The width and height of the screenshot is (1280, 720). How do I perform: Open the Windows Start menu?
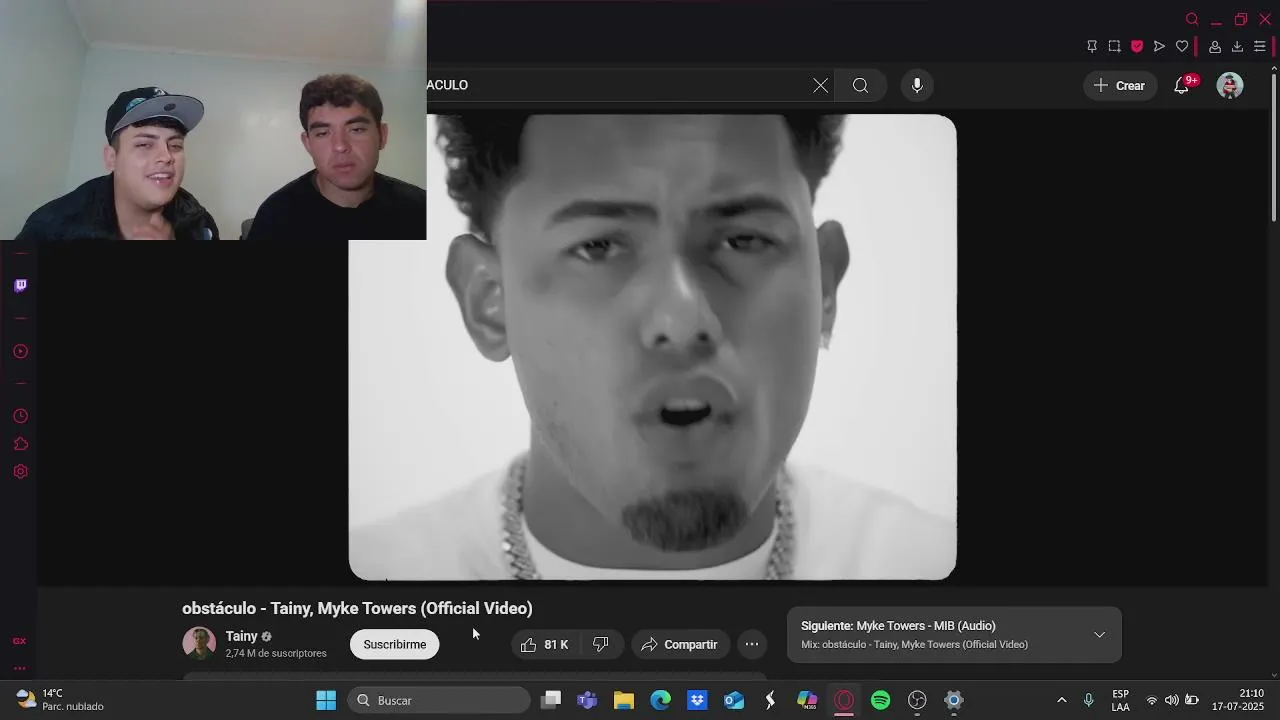coord(326,700)
